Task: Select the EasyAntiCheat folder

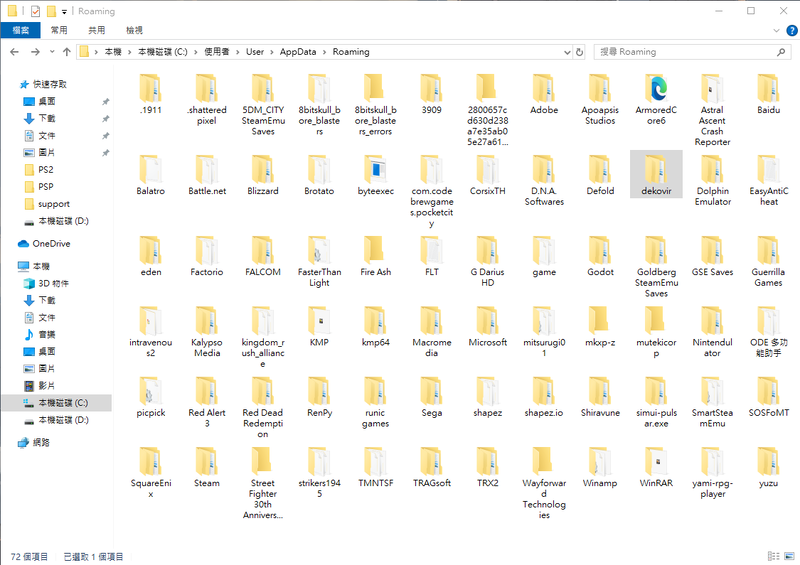Action: click(768, 181)
